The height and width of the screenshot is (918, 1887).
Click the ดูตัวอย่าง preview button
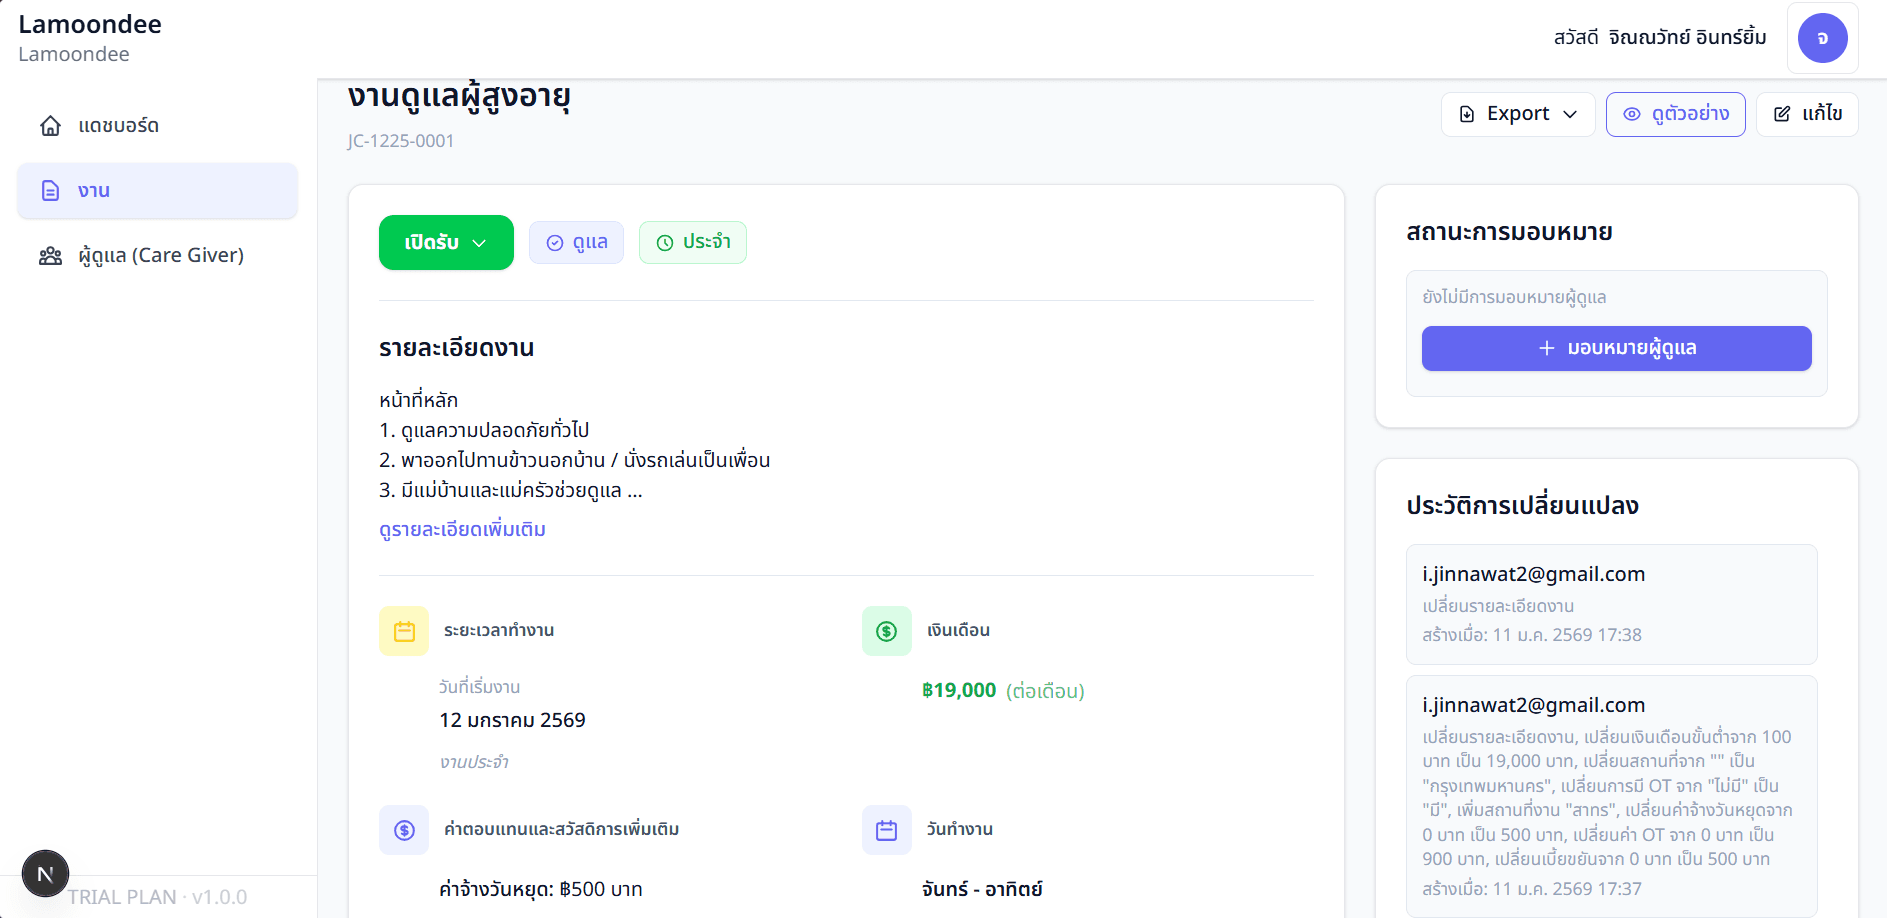tap(1675, 114)
